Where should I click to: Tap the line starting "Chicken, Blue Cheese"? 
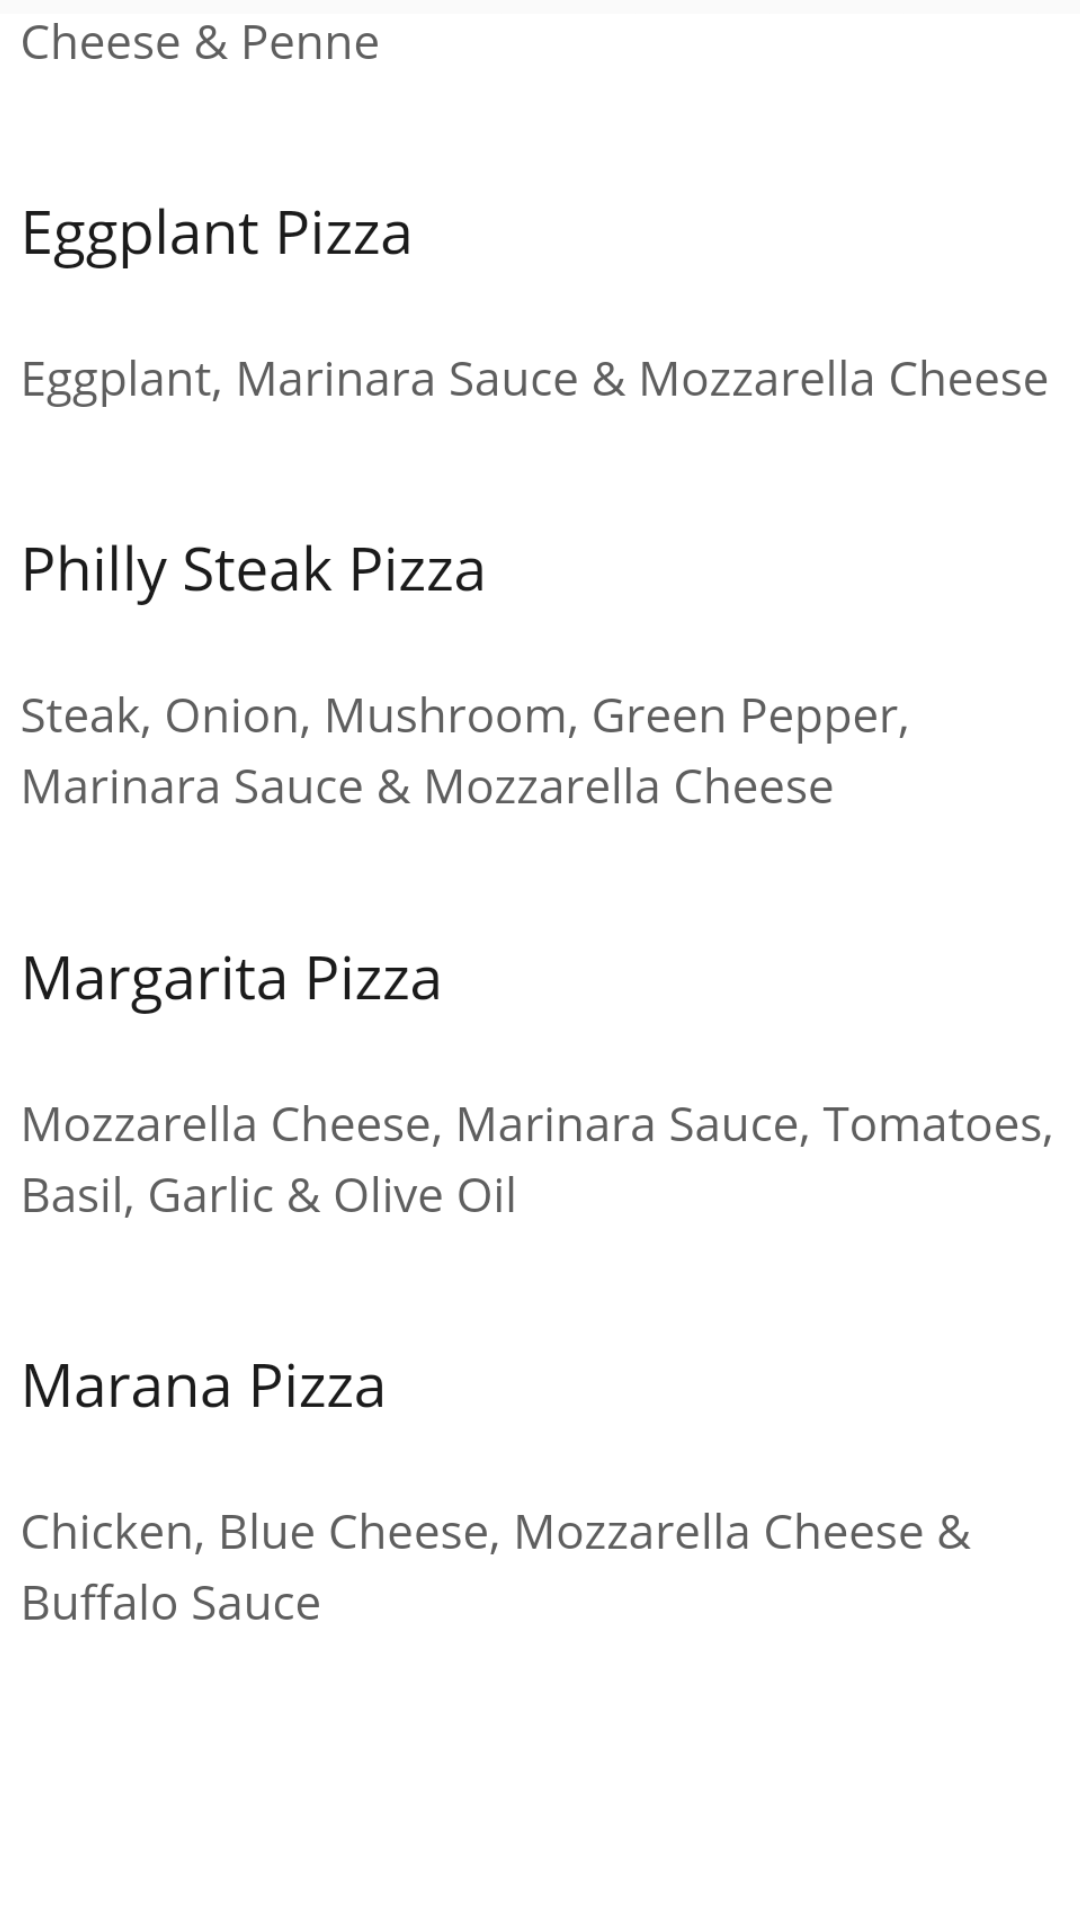click(495, 1532)
